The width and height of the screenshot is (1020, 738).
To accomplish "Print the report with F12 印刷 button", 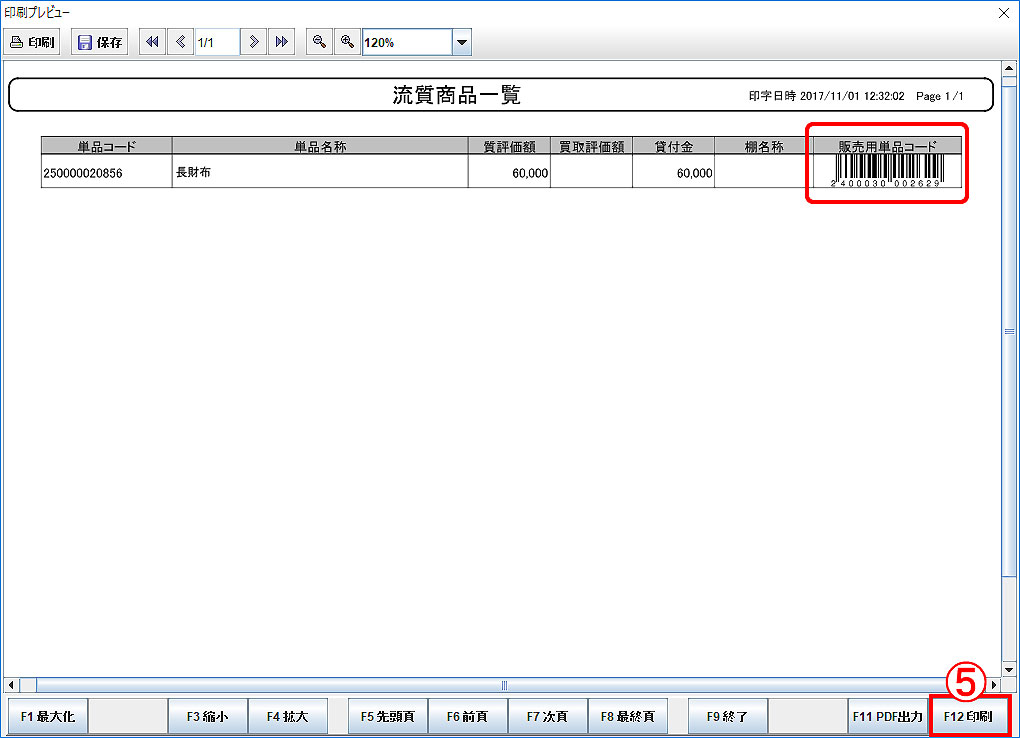I will coord(968,717).
